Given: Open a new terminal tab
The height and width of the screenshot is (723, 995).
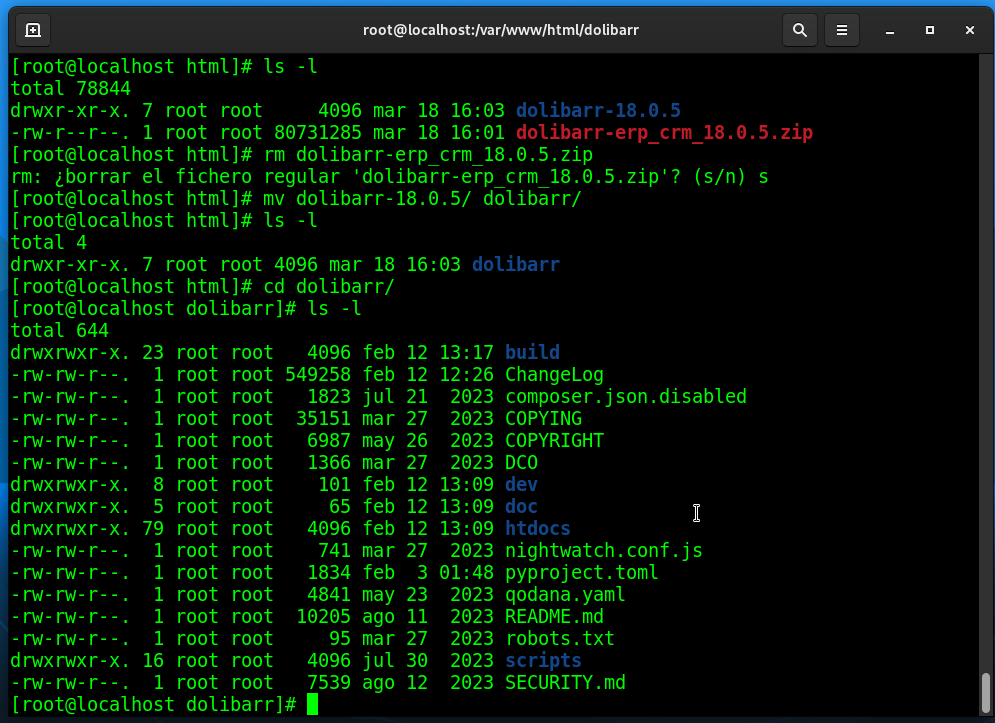Looking at the screenshot, I should (x=32, y=30).
